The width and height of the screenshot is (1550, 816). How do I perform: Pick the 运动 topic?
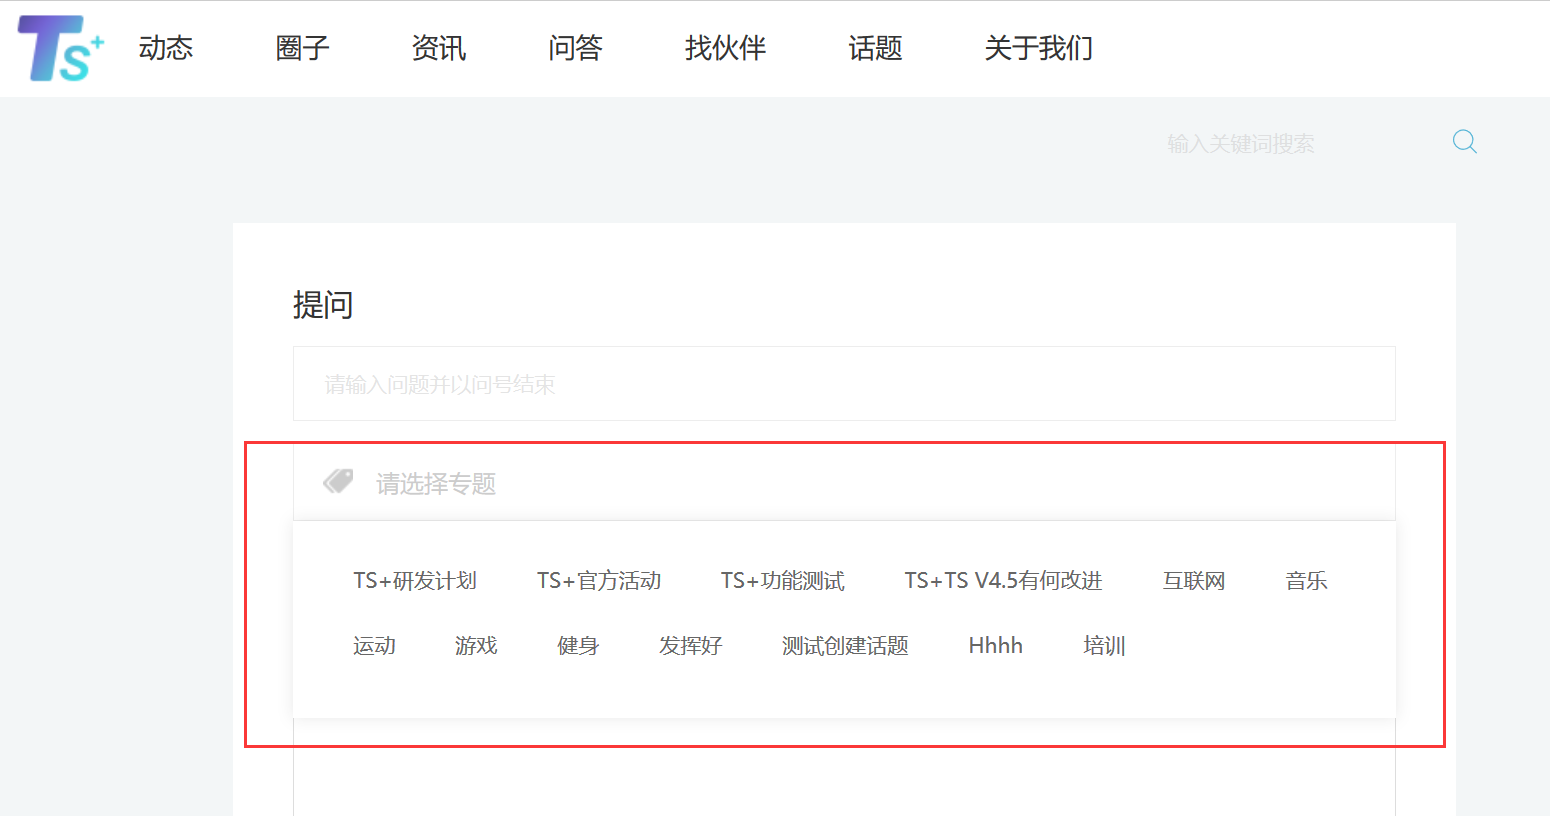pos(374,646)
